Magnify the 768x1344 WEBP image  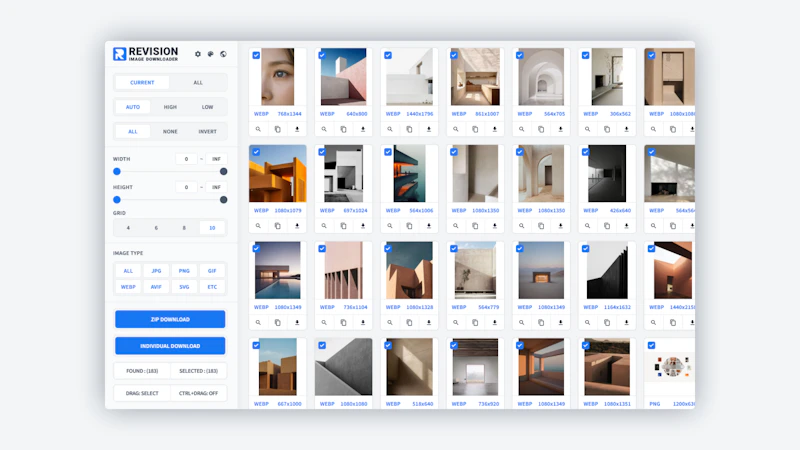click(258, 129)
